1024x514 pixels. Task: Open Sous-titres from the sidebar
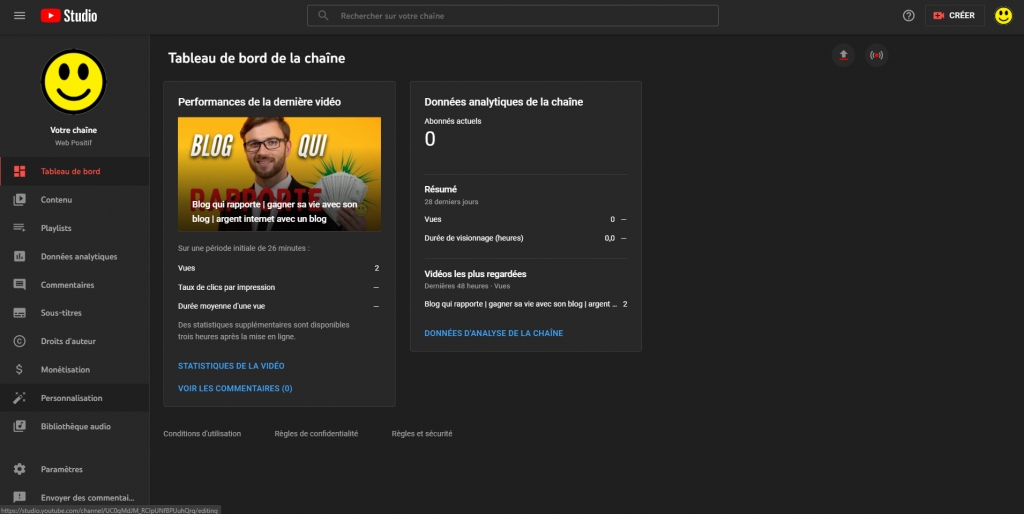pos(61,313)
